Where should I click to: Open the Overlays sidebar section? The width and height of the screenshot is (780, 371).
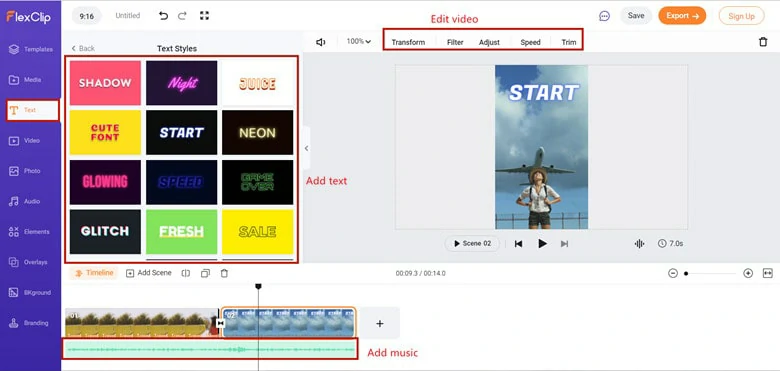28,262
